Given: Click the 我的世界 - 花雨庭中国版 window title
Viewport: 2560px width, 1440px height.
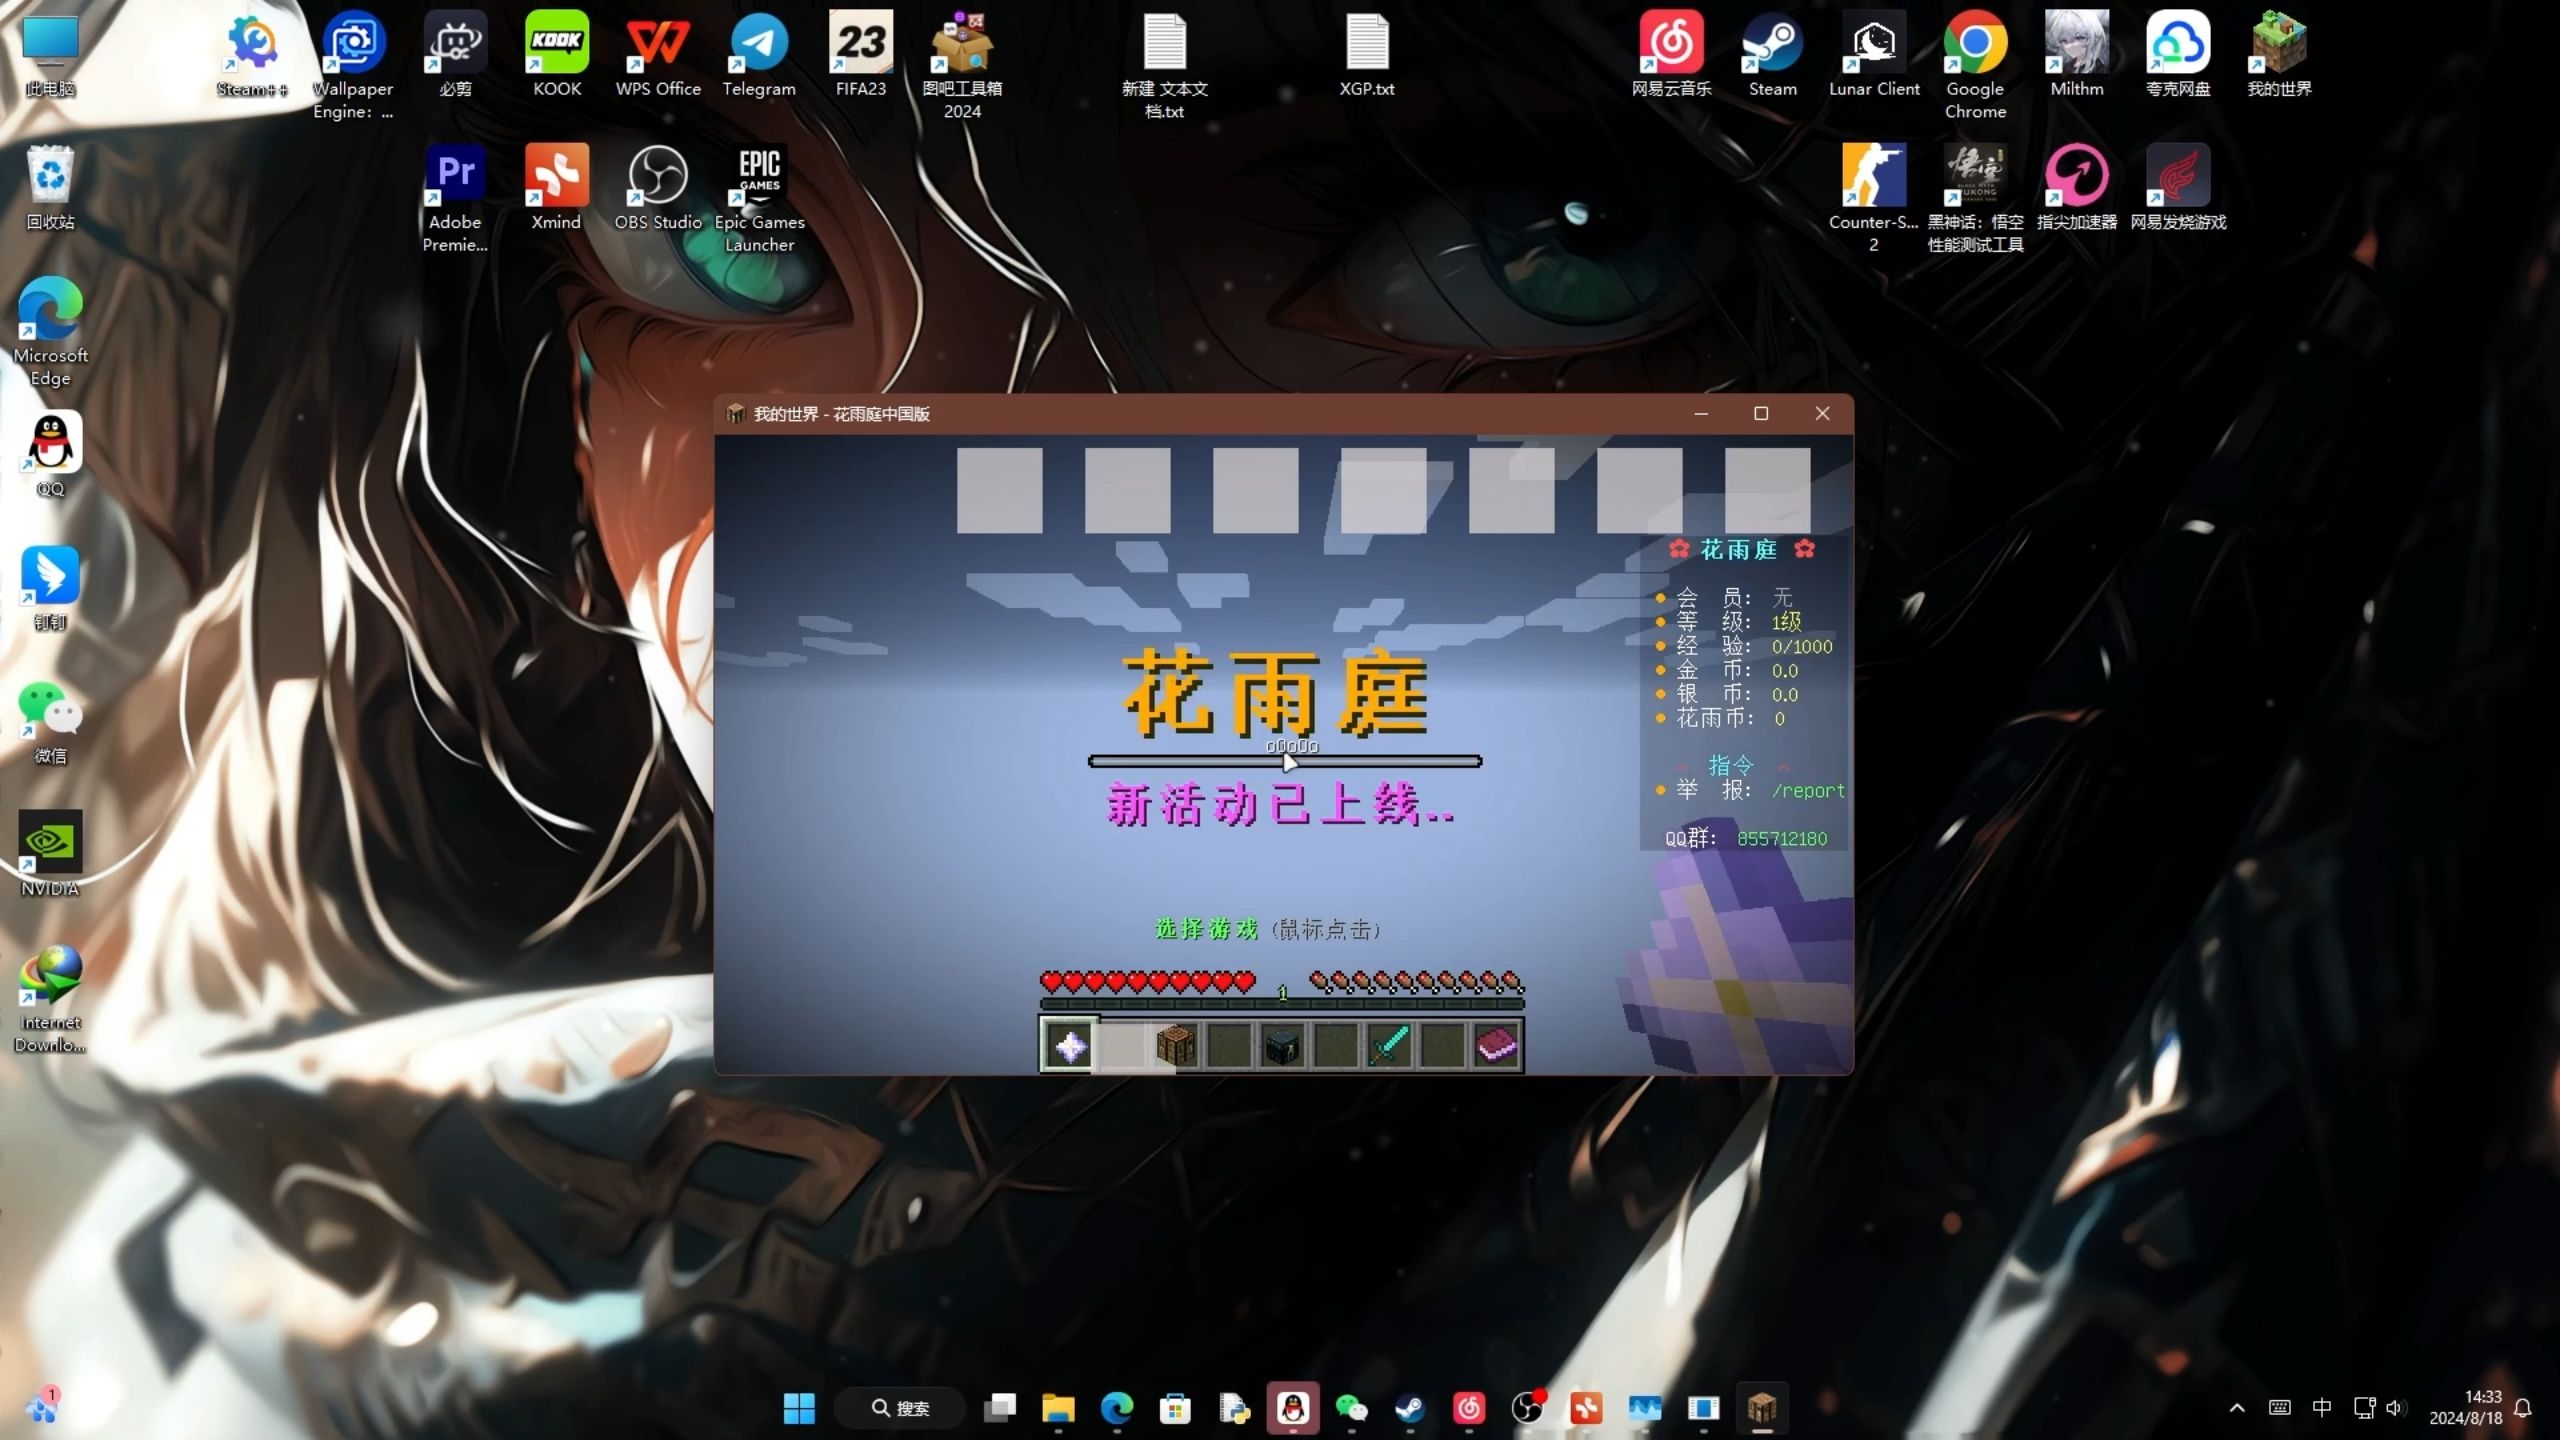Looking at the screenshot, I should click(x=841, y=414).
